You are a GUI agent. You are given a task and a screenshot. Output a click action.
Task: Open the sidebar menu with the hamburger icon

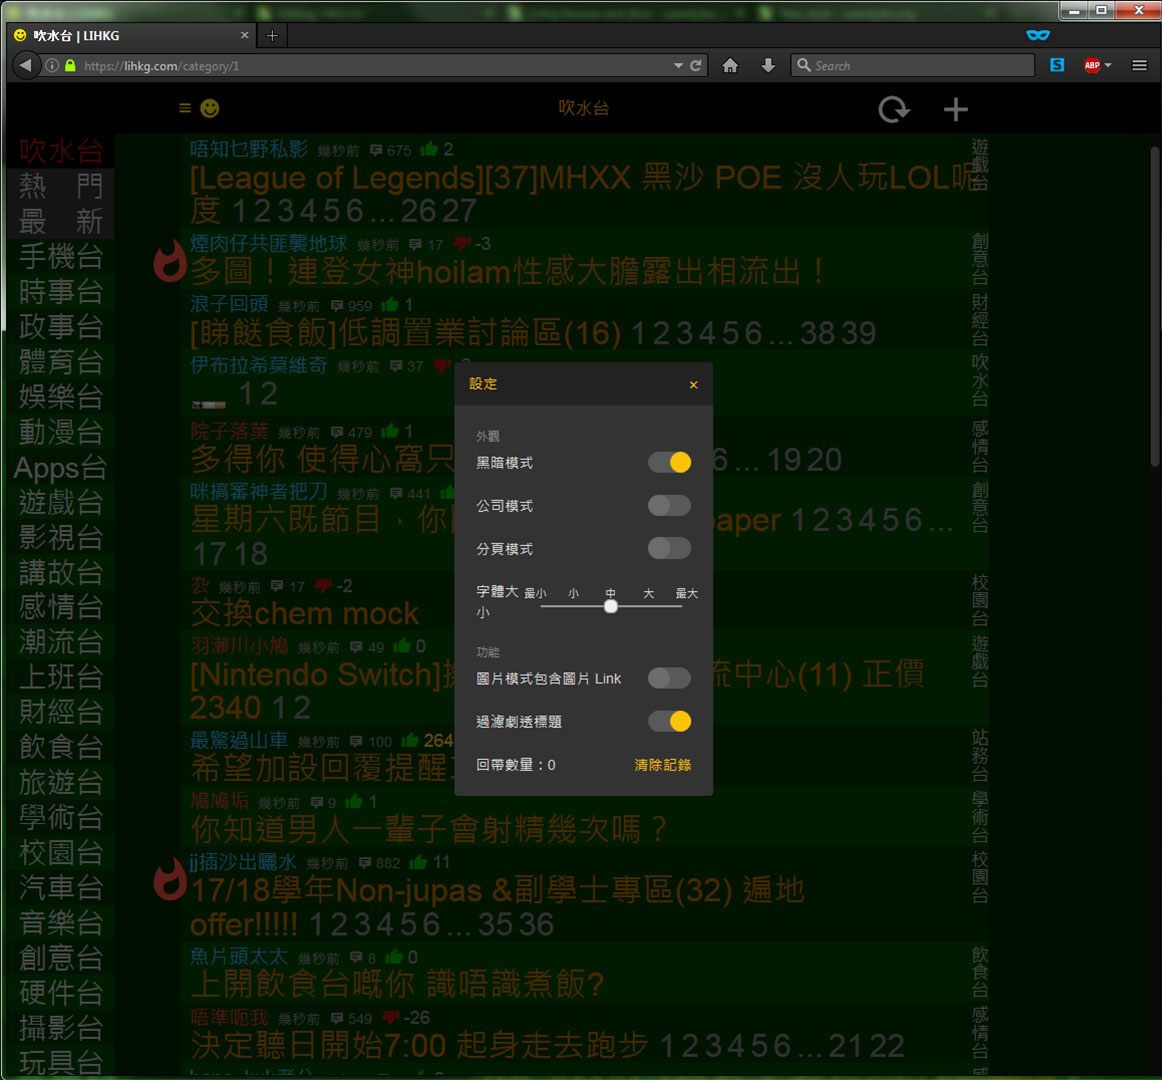point(184,108)
